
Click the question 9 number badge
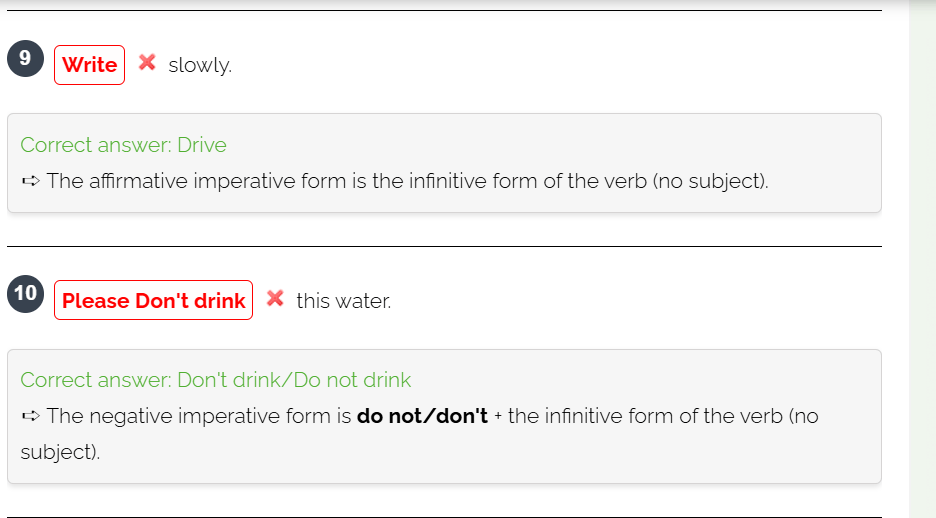26,58
